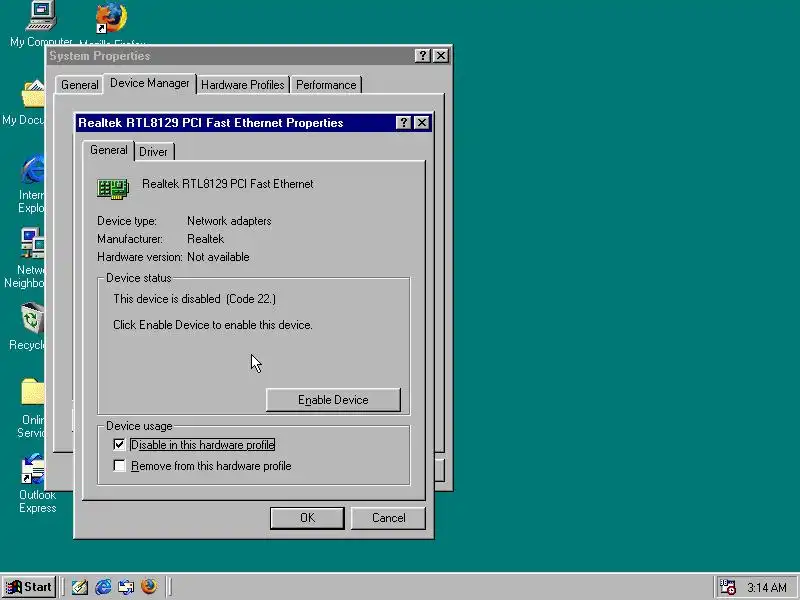Click the system tray scheduler icon
Screen dimensions: 800x600
[x=727, y=587]
